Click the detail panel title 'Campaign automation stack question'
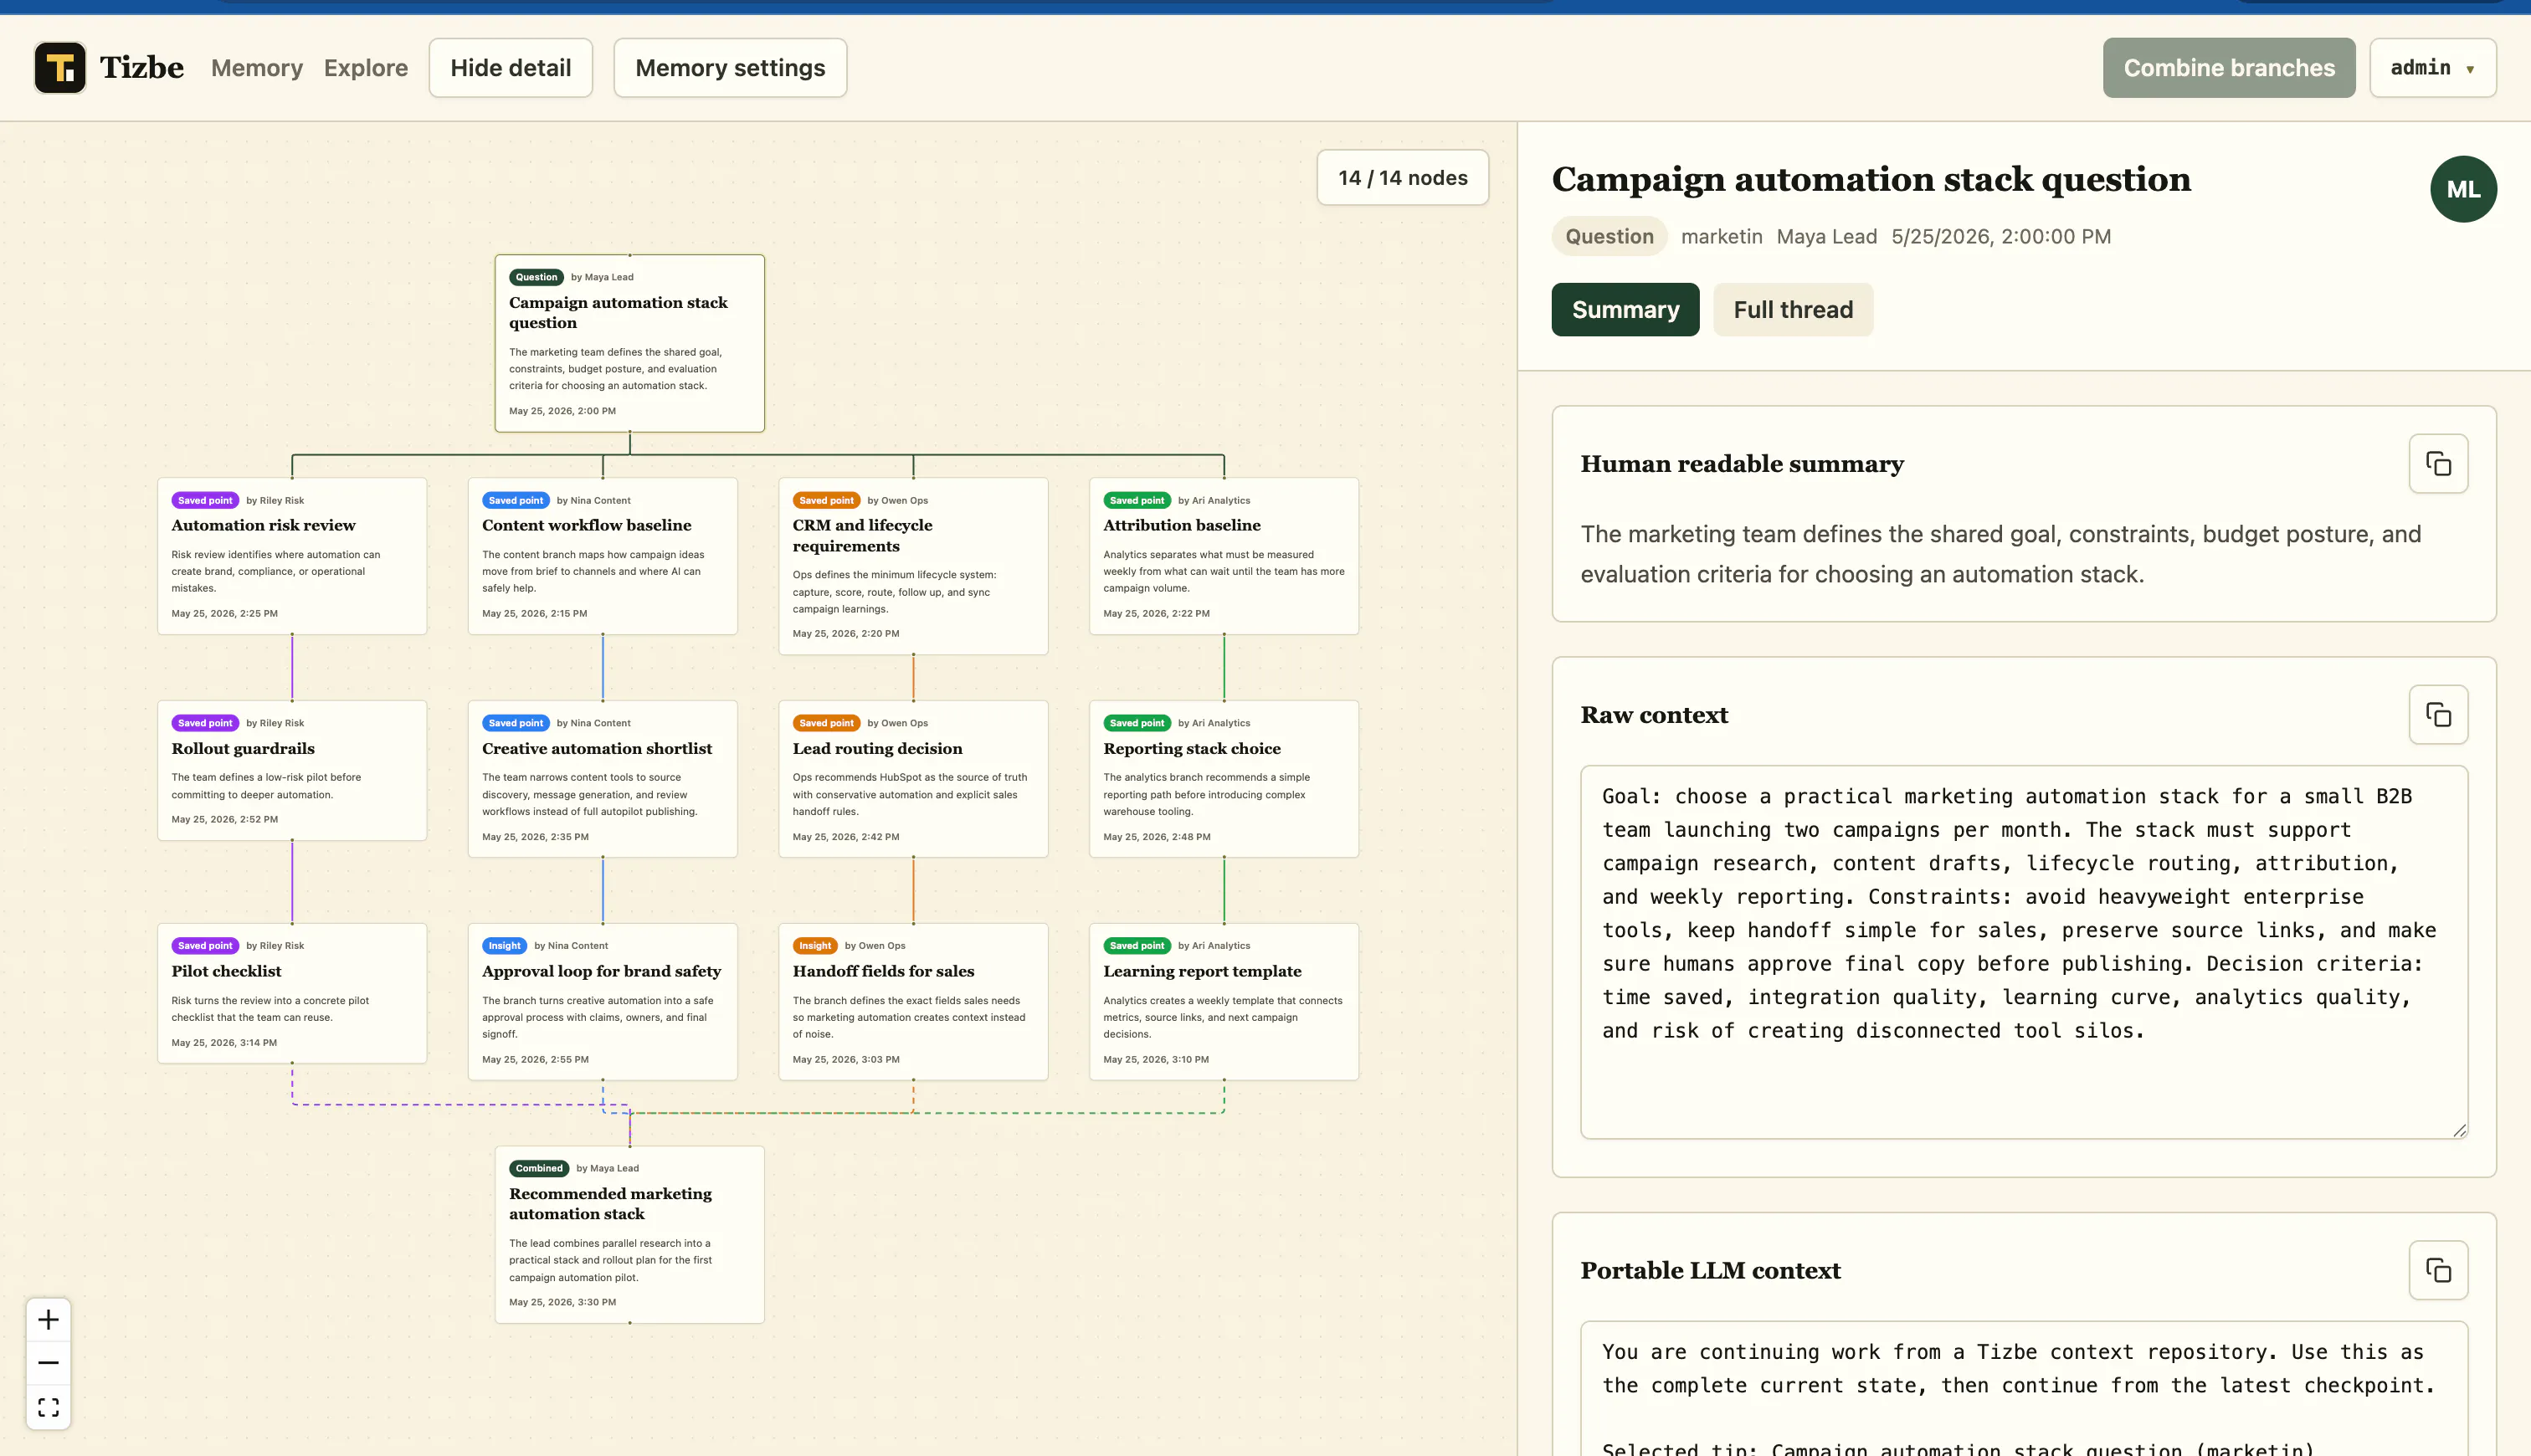 point(1871,179)
